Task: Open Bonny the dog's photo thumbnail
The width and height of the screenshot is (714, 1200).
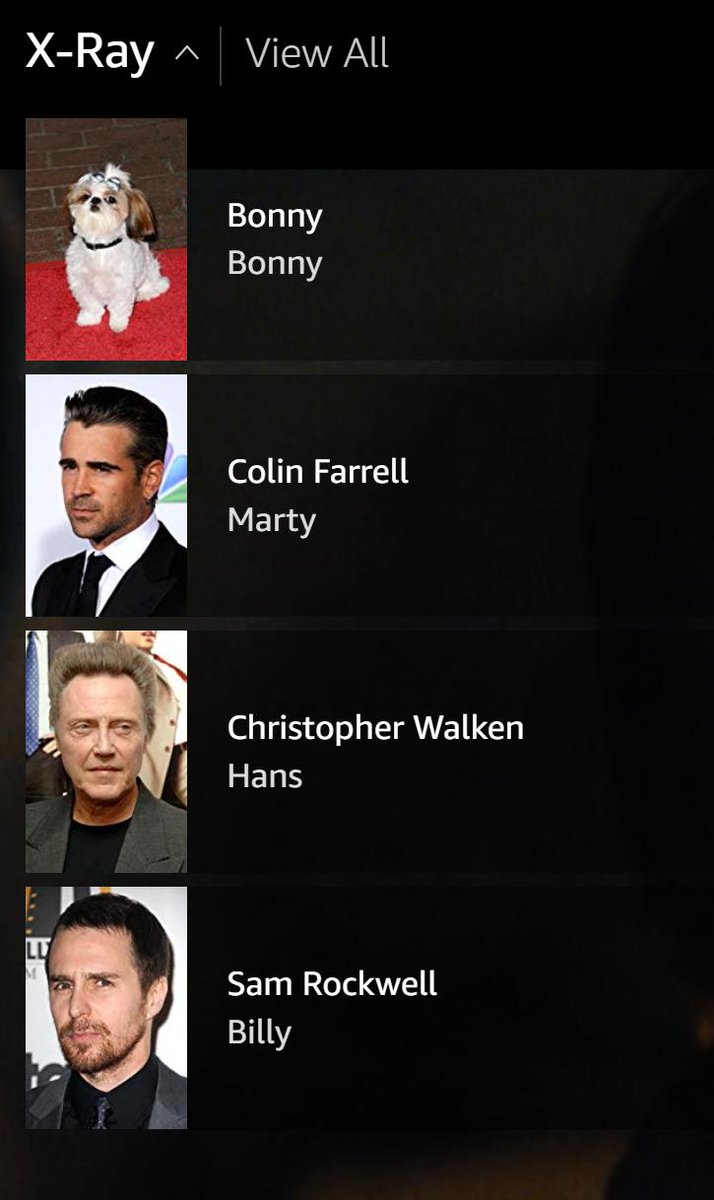Action: (x=106, y=239)
